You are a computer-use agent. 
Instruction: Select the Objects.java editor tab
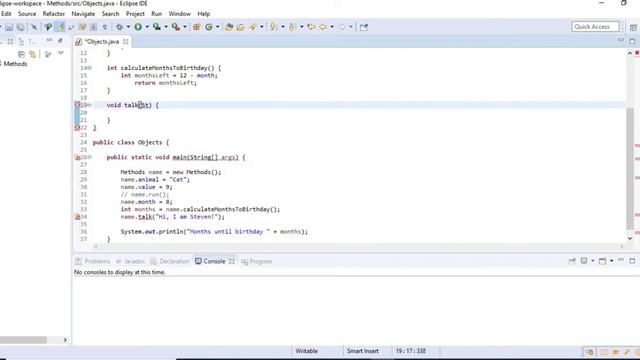click(x=102, y=42)
